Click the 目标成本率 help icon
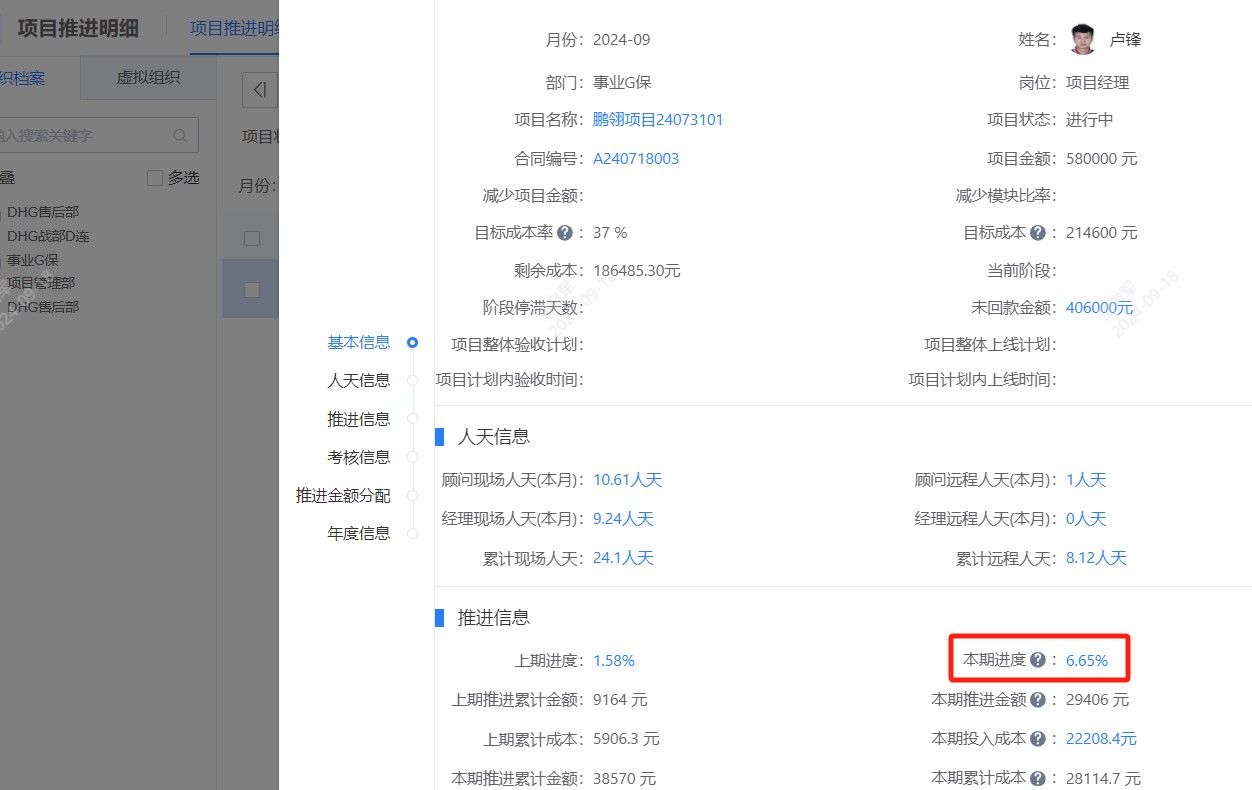Viewport: 1252px width, 790px height. point(564,232)
